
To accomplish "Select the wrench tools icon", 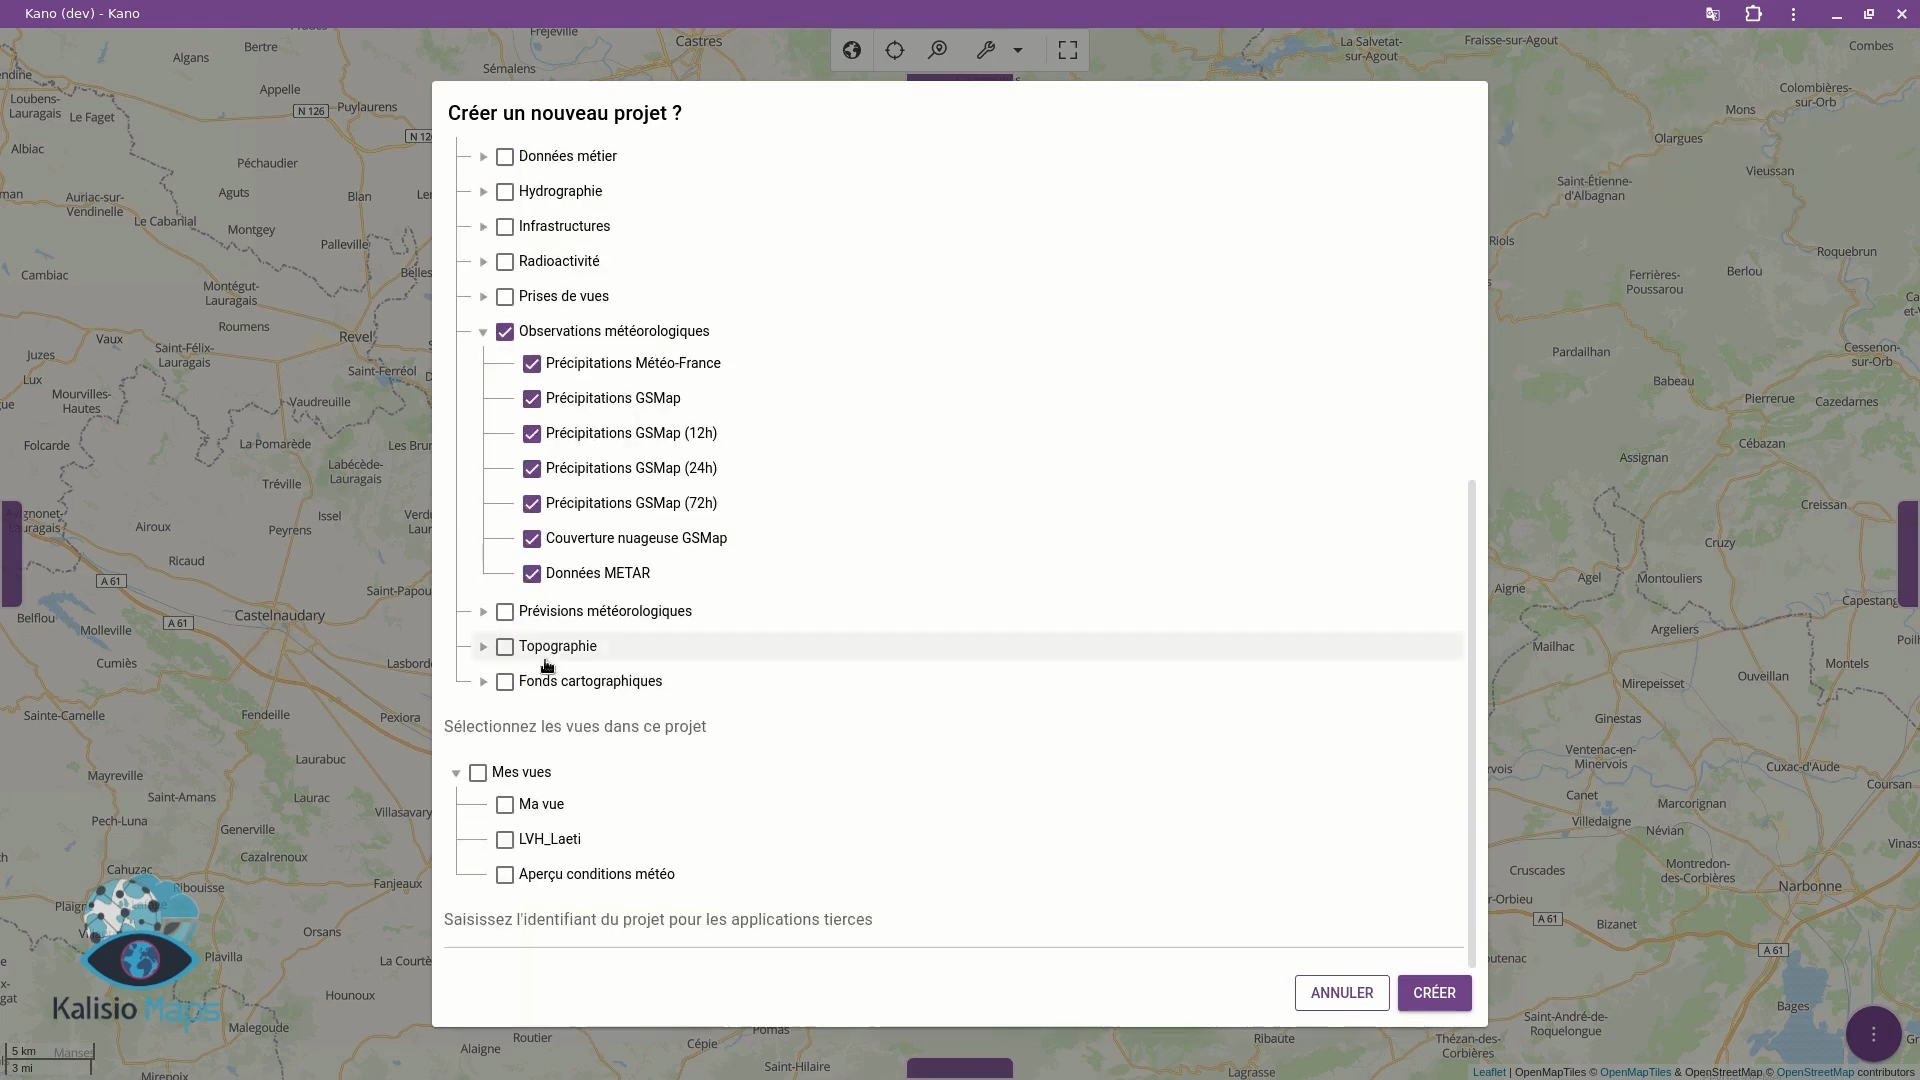I will point(986,50).
